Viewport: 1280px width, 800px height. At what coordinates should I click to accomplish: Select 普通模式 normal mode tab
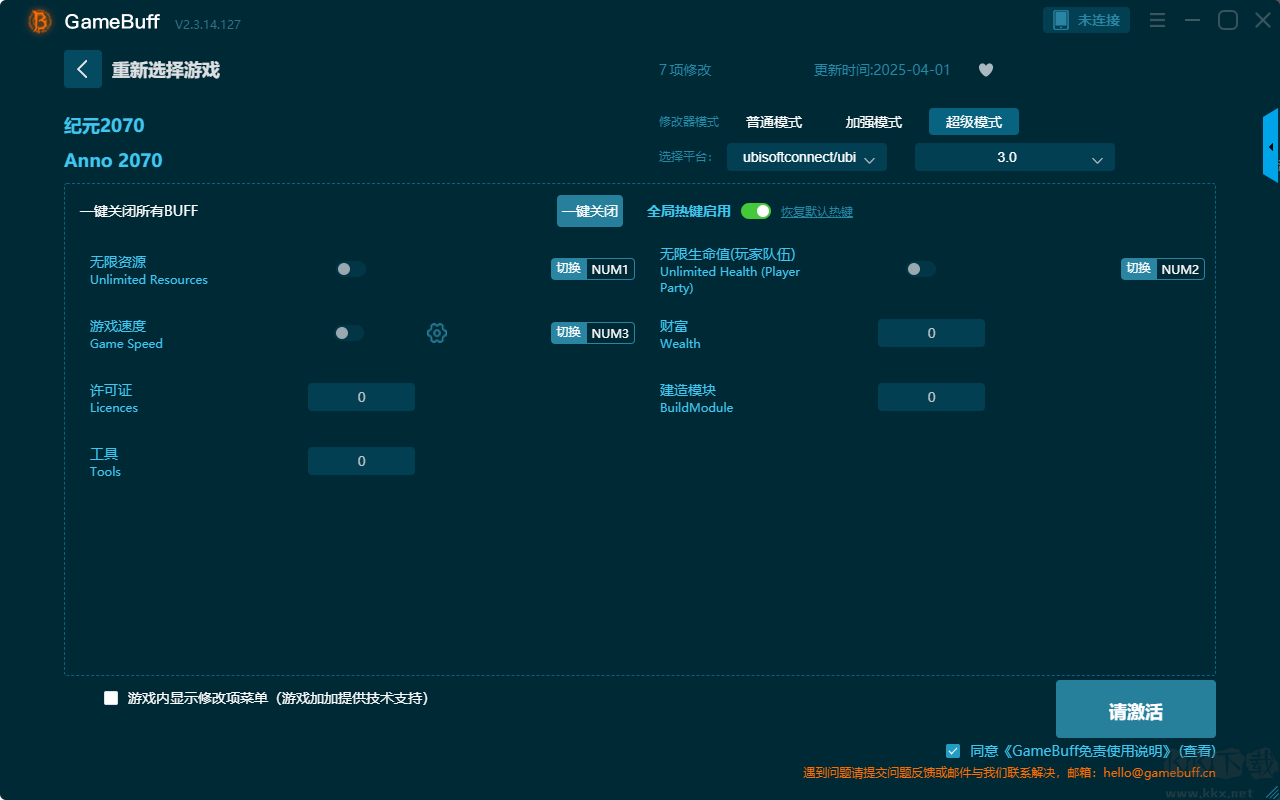coord(774,122)
